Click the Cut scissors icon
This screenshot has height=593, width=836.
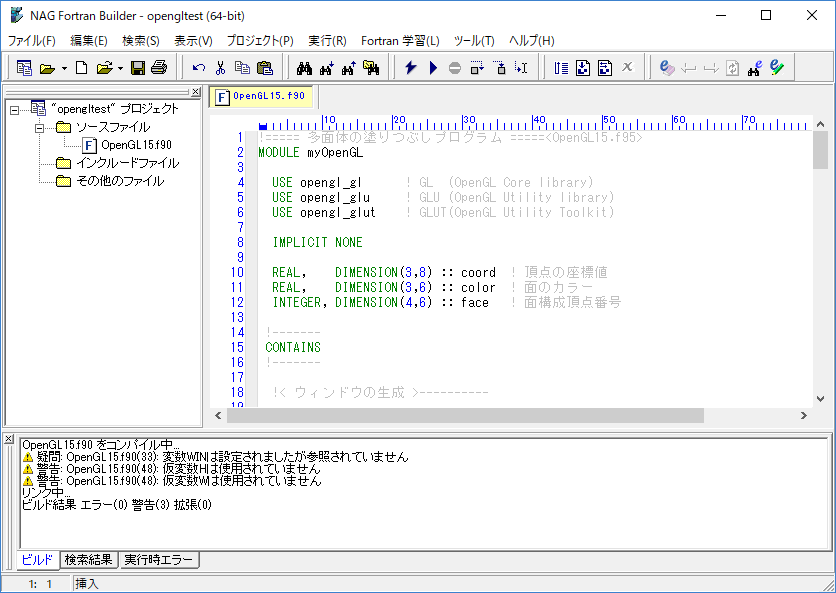(x=220, y=68)
